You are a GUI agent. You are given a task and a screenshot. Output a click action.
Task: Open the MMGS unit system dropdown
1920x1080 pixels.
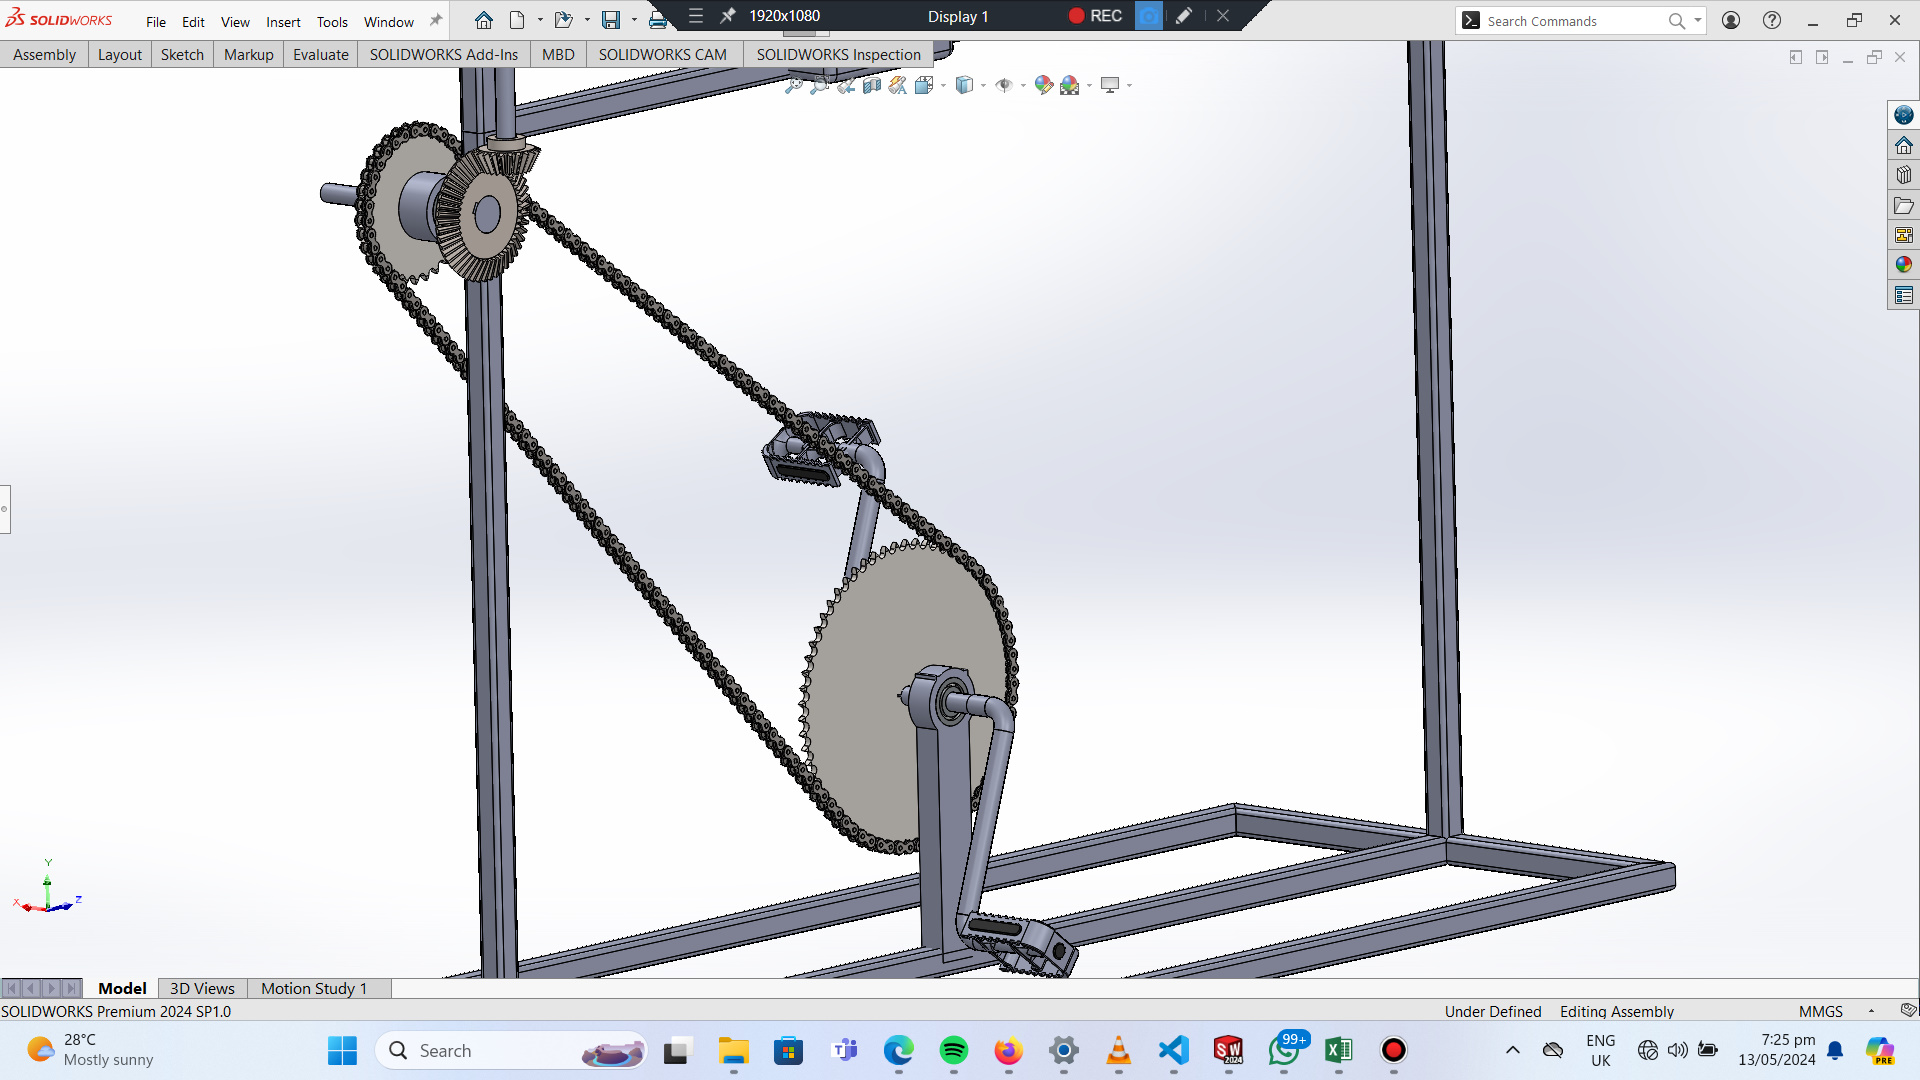pyautogui.click(x=1871, y=1011)
